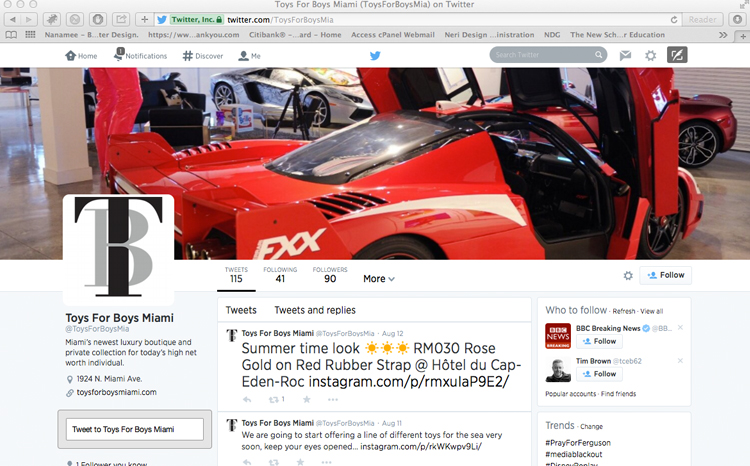This screenshot has height=466, width=750.
Task: Open the Safari Reader button
Action: [702, 20]
